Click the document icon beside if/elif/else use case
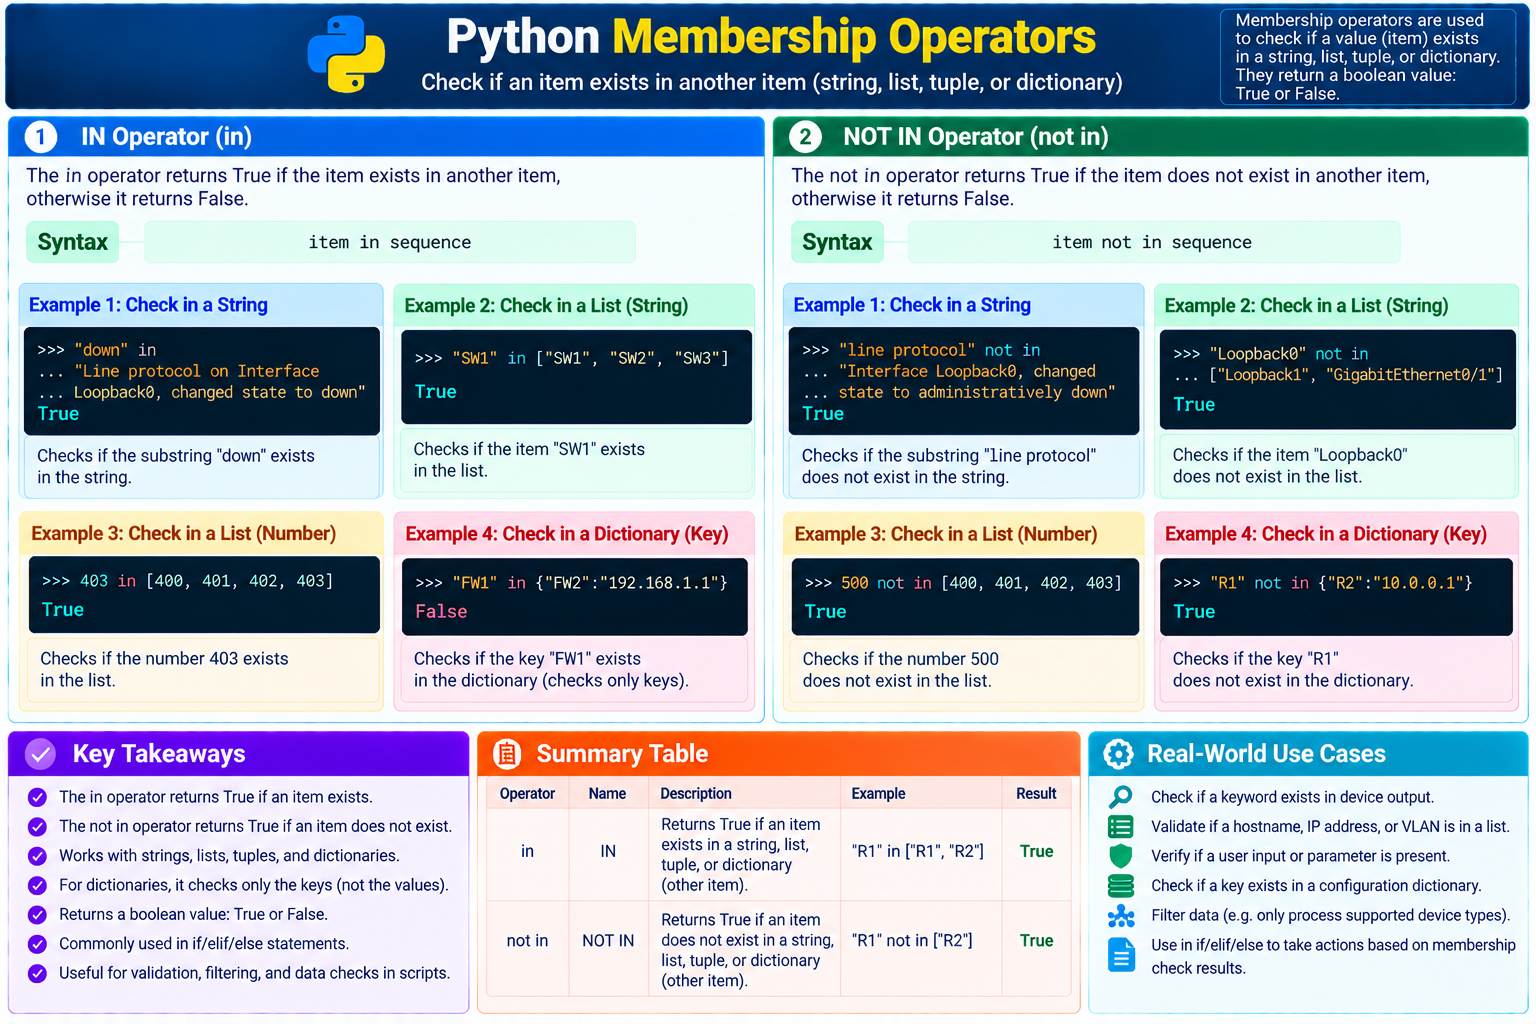The image size is (1536, 1024). coord(1121,955)
